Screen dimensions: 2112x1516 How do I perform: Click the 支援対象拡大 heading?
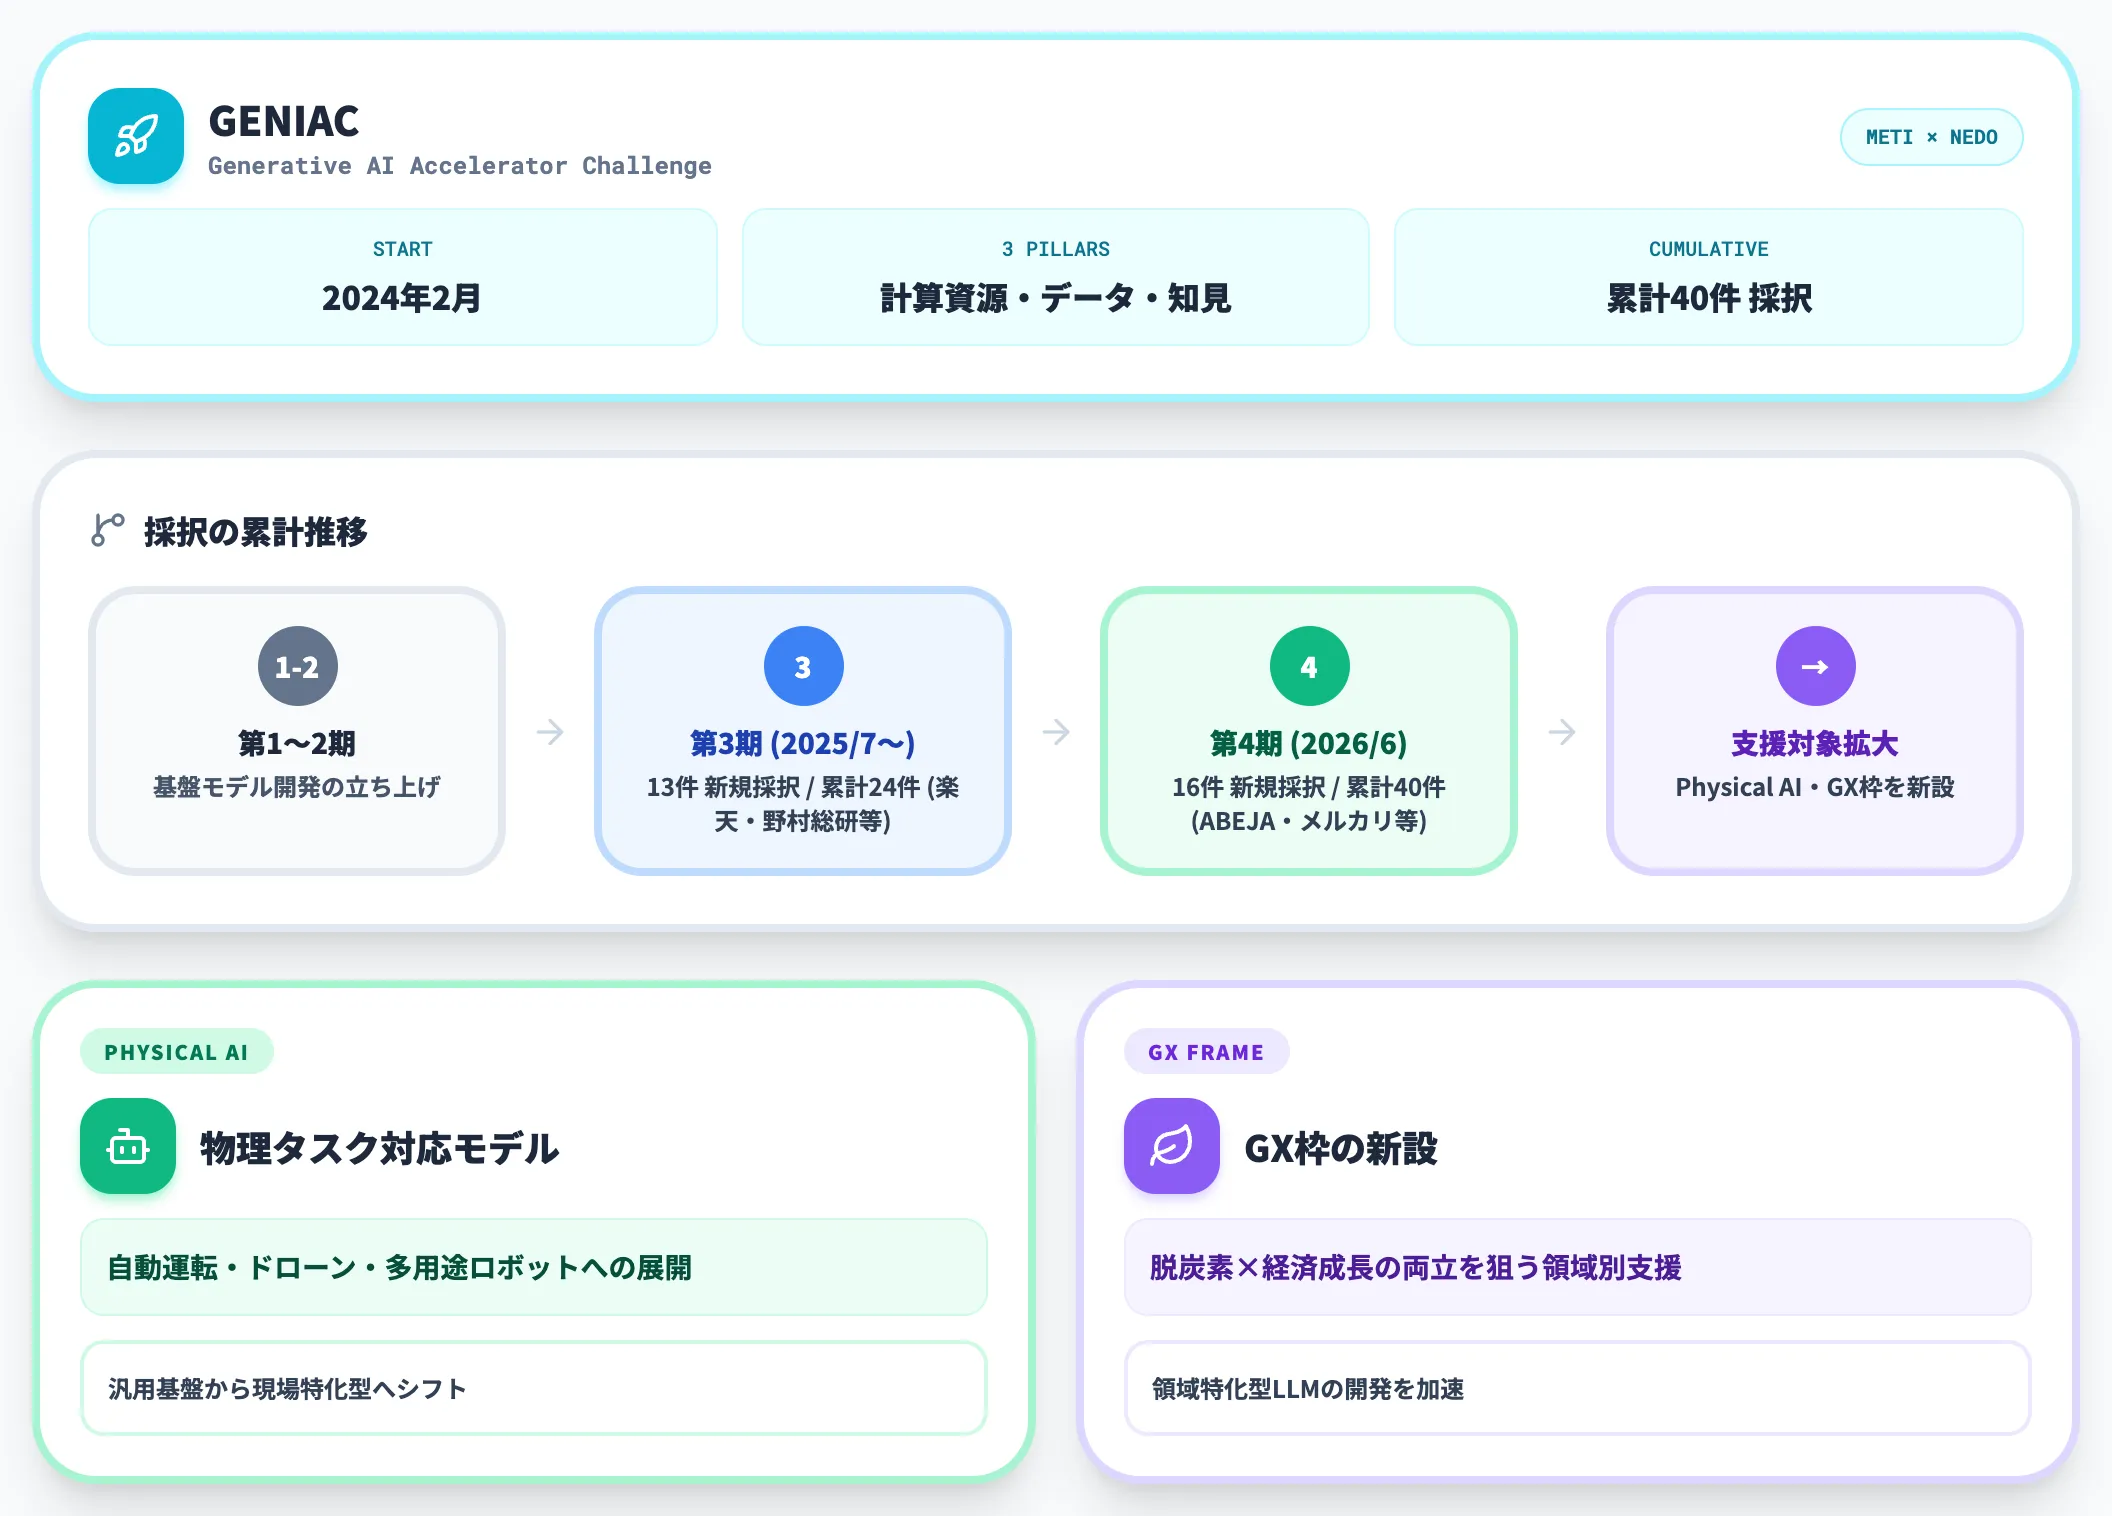(1815, 743)
